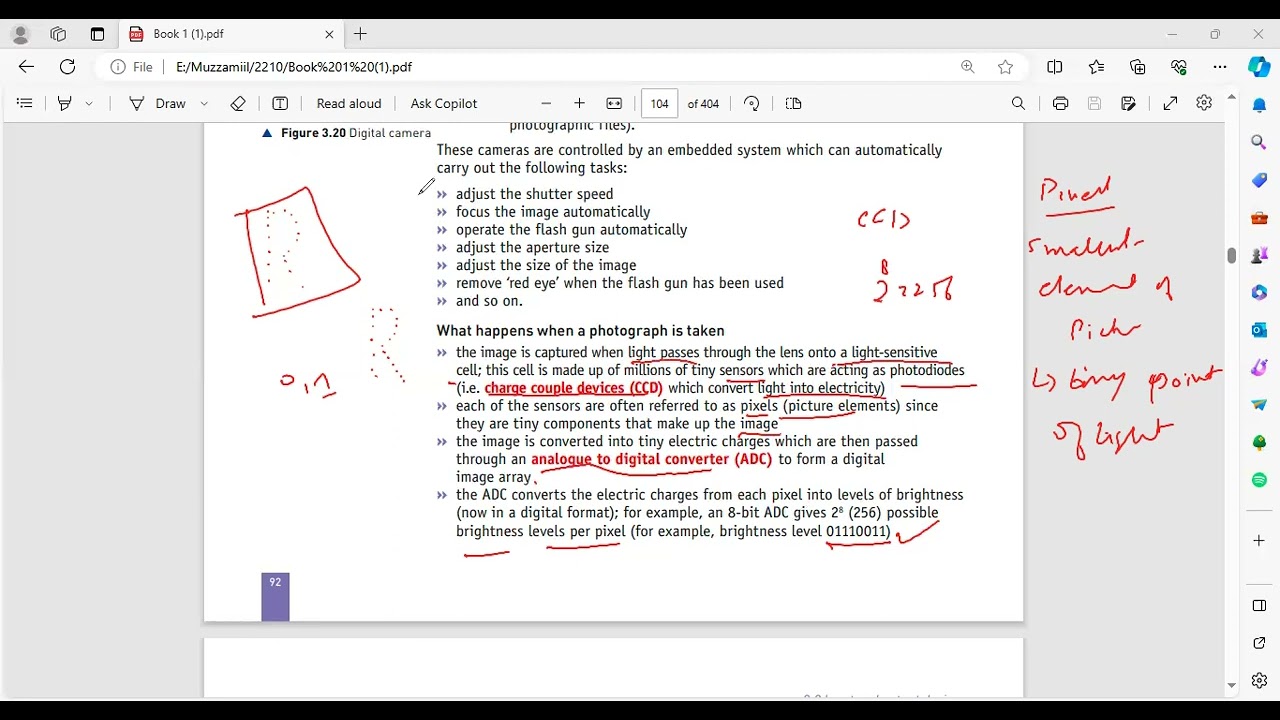Open Spotify in the sidebar
This screenshot has height=720, width=1280.
(1259, 480)
